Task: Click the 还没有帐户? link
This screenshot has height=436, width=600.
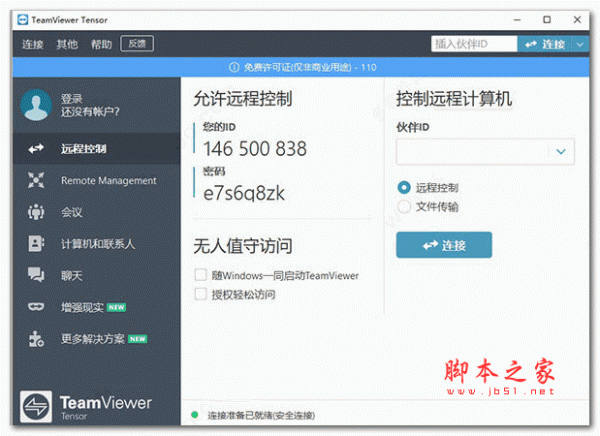Action: coord(90,112)
